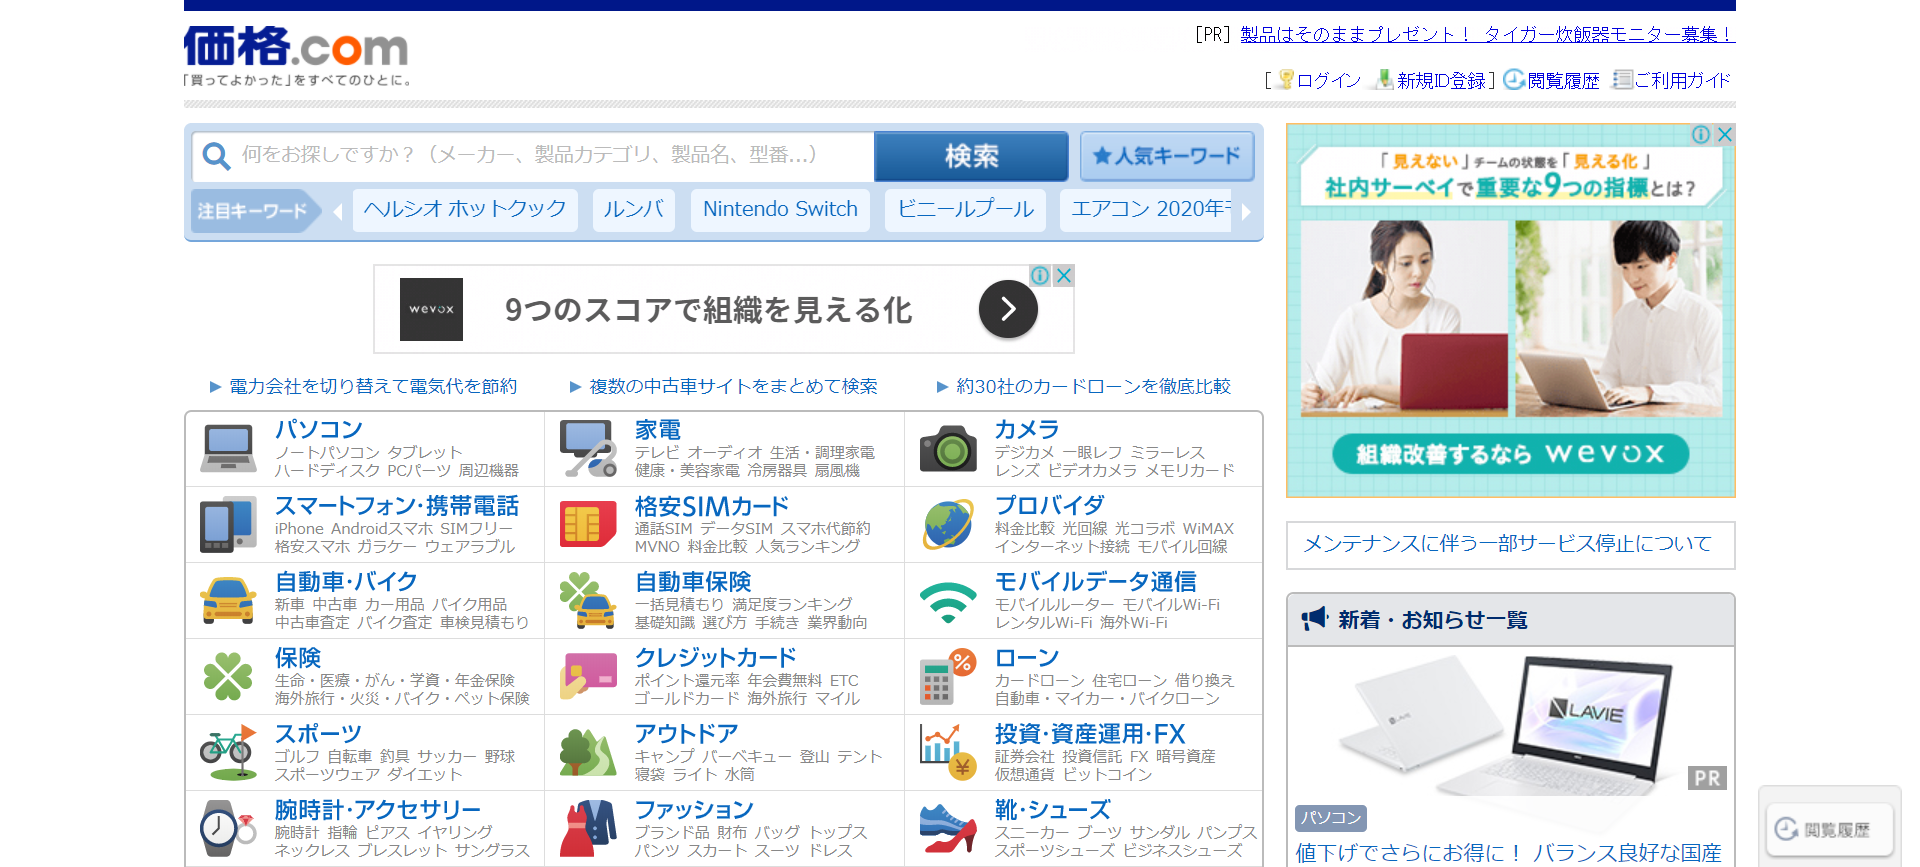1920x867 pixels.
Task: Close the sidebar wevox advertisement
Action: (x=1725, y=135)
